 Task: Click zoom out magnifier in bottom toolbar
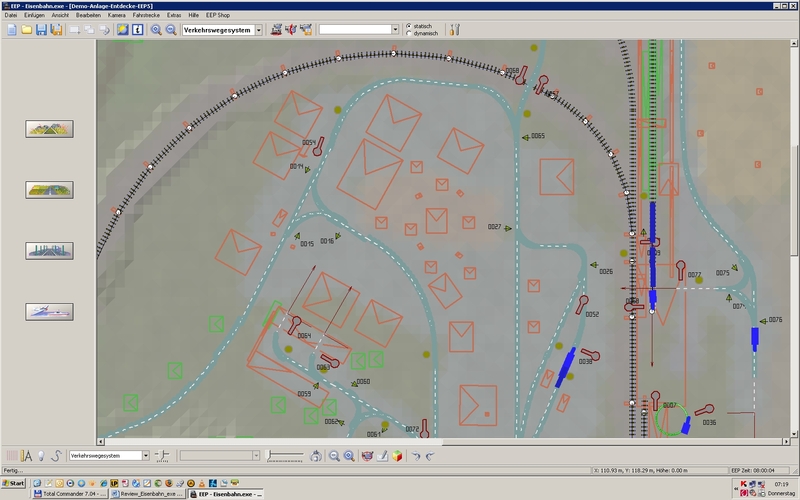pyautogui.click(x=334, y=456)
